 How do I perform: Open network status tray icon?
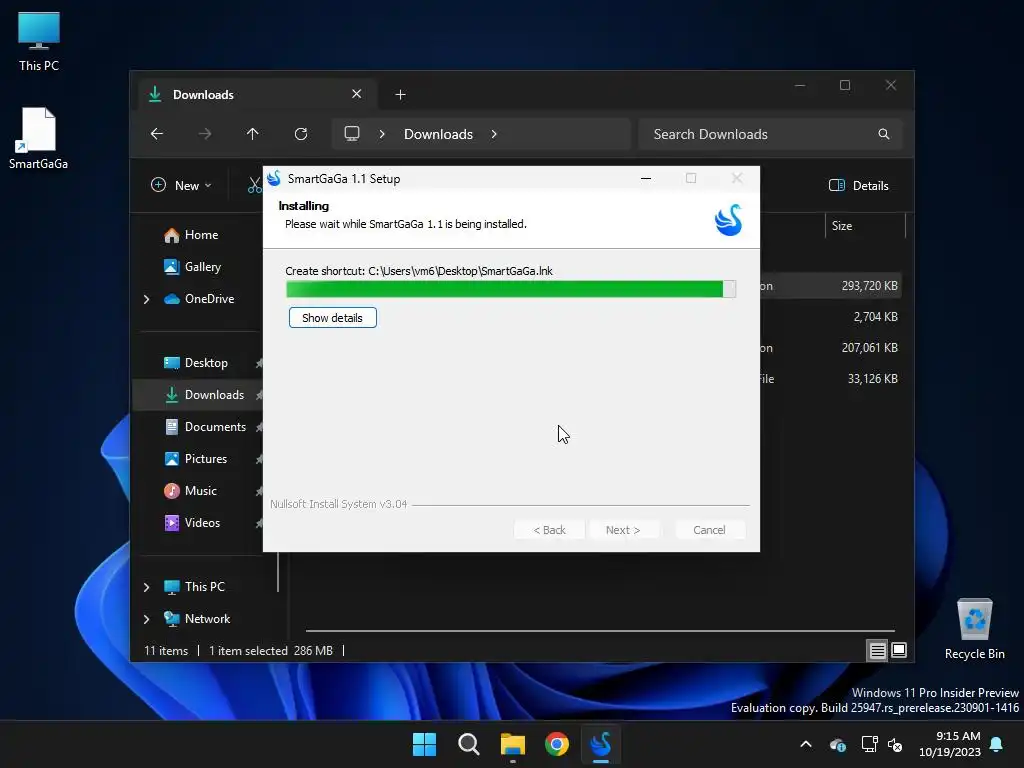click(x=869, y=744)
